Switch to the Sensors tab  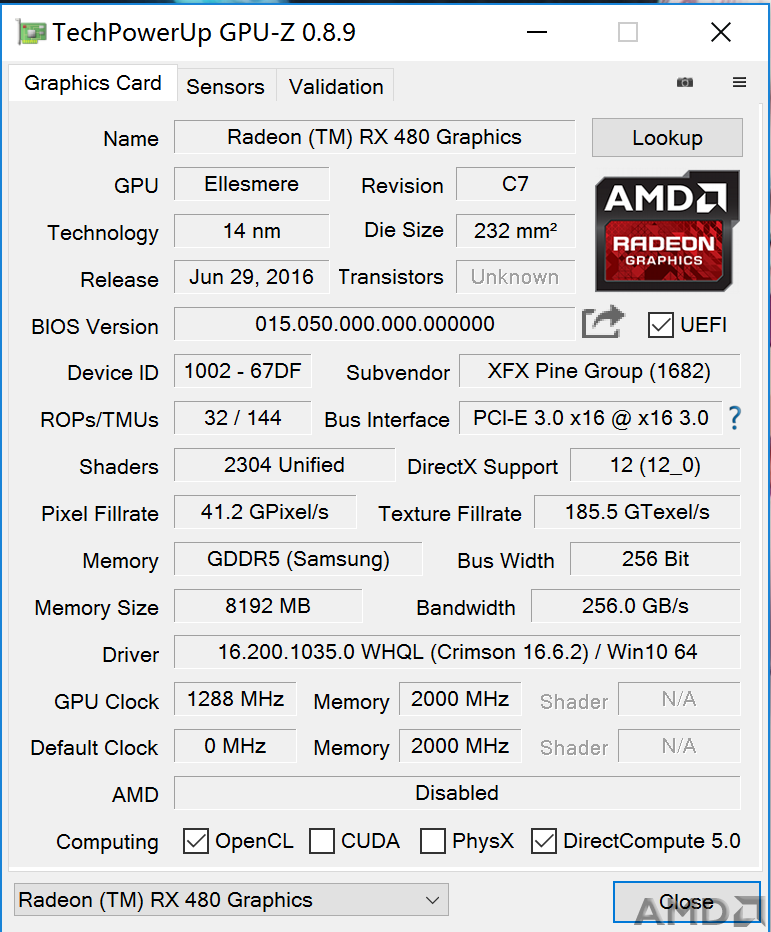coord(225,87)
